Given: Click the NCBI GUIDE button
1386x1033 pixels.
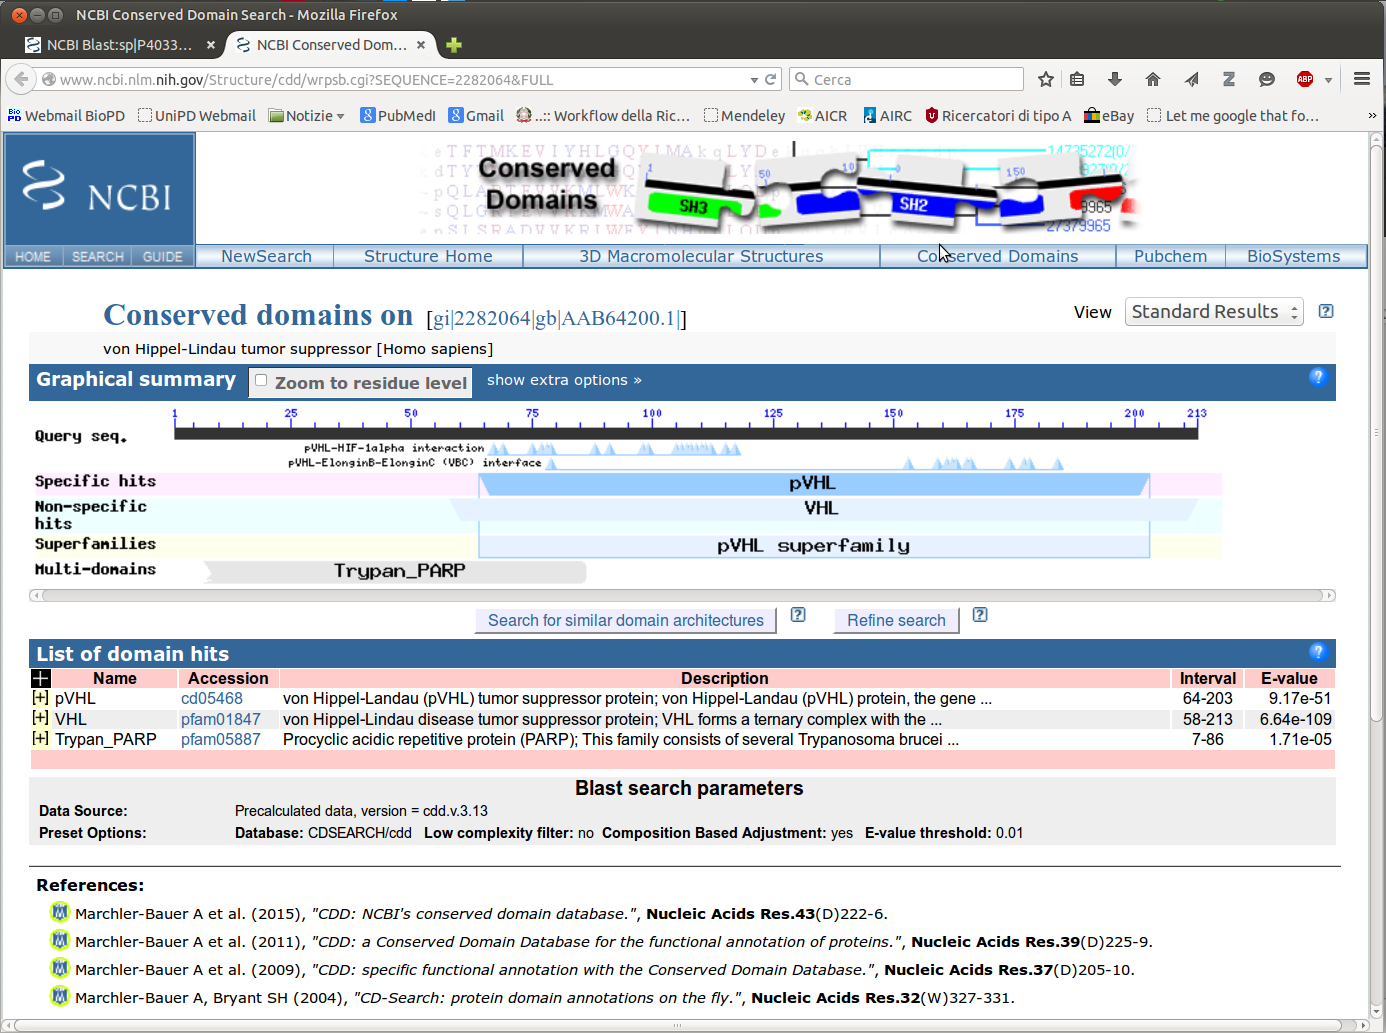Looking at the screenshot, I should tap(162, 257).
